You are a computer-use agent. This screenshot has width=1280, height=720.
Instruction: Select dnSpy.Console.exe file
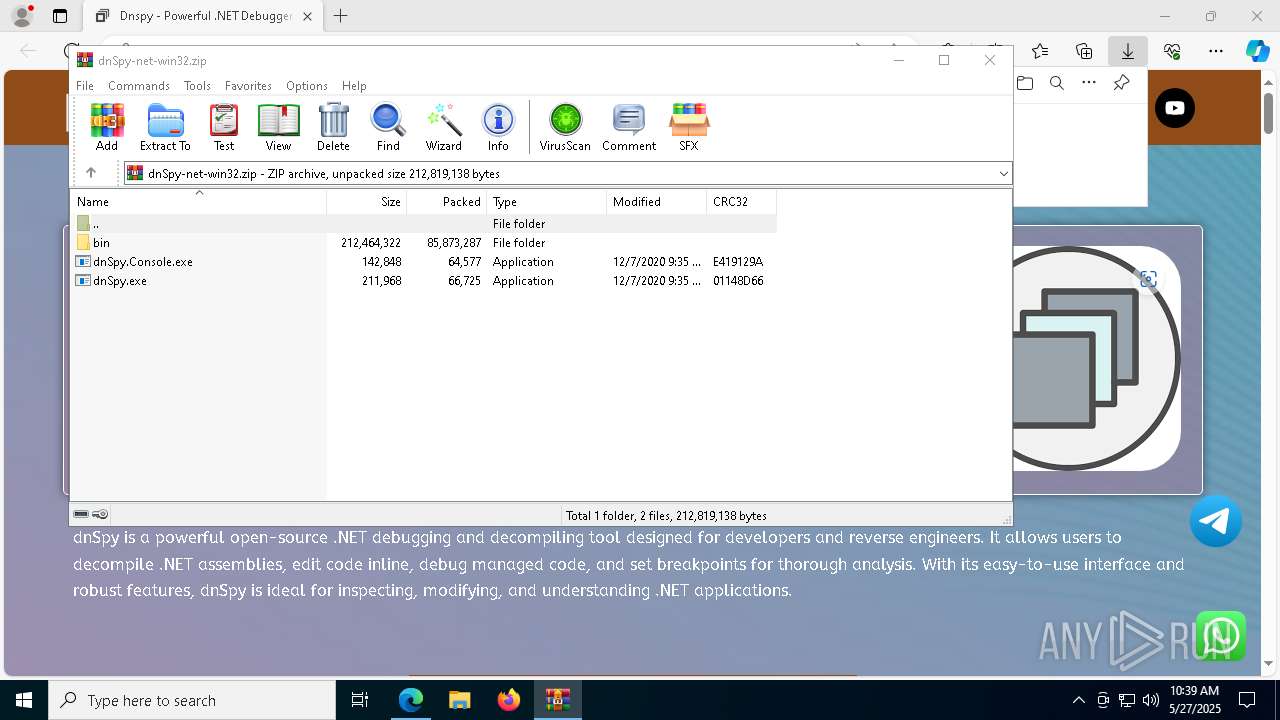pyautogui.click(x=424, y=262)
